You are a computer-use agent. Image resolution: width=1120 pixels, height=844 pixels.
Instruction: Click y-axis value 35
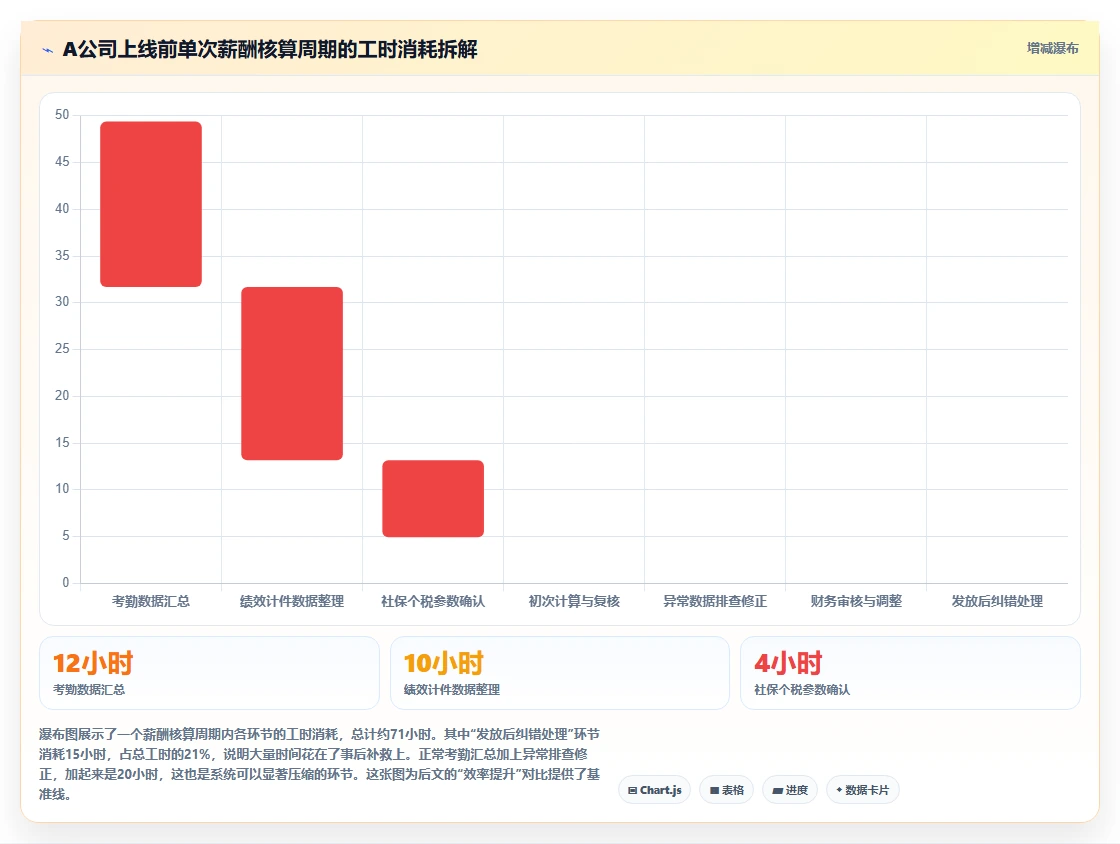(x=62, y=256)
